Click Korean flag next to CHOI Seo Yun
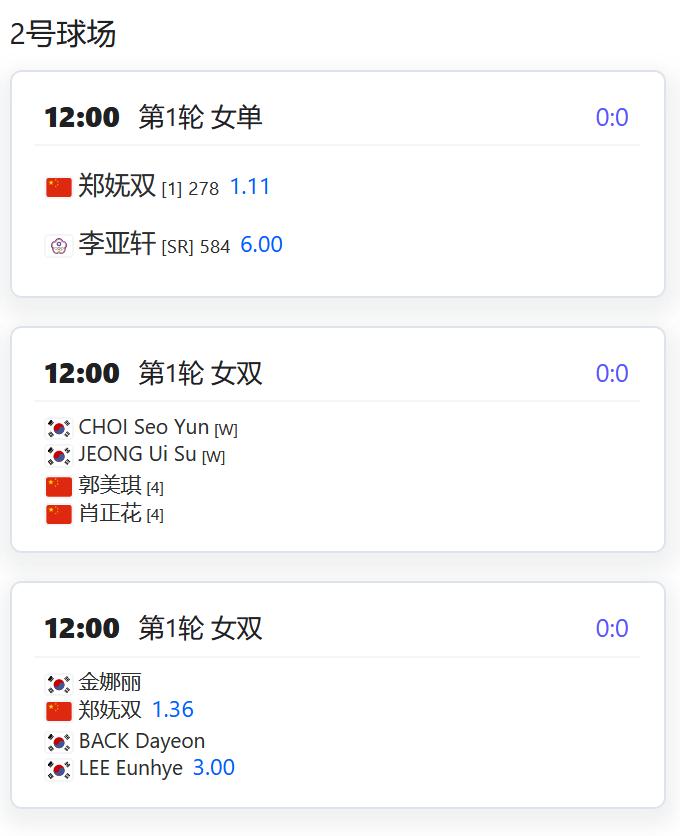 (x=59, y=428)
